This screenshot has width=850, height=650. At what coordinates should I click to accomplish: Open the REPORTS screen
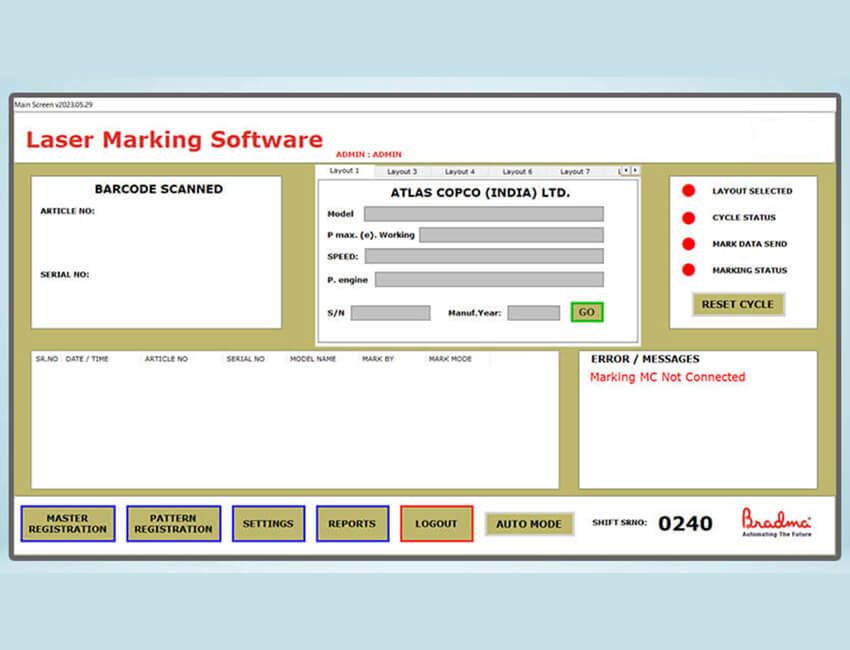click(x=352, y=523)
